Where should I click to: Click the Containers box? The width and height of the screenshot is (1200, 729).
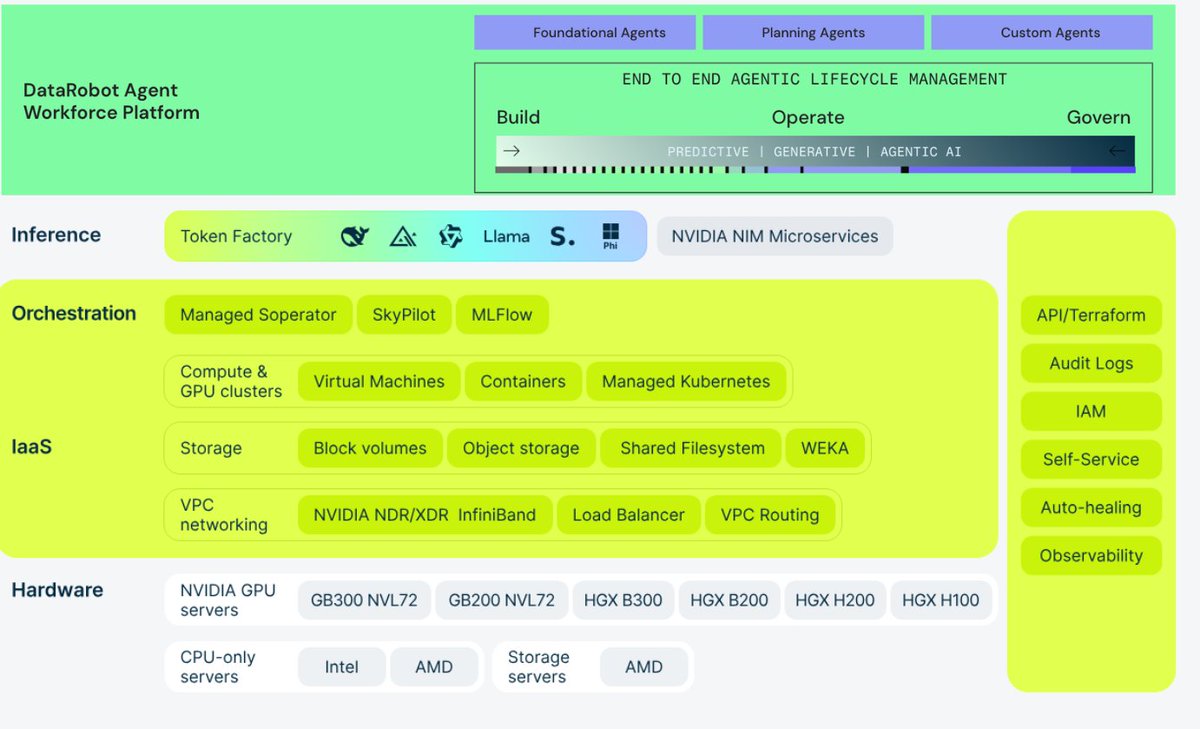523,381
